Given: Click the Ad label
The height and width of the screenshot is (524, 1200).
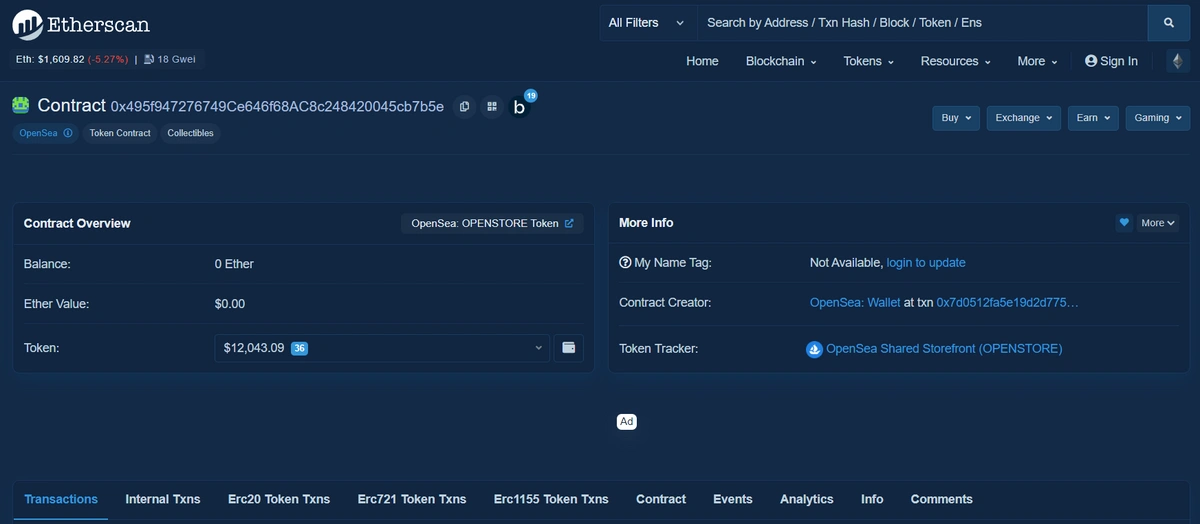Looking at the screenshot, I should click(627, 422).
